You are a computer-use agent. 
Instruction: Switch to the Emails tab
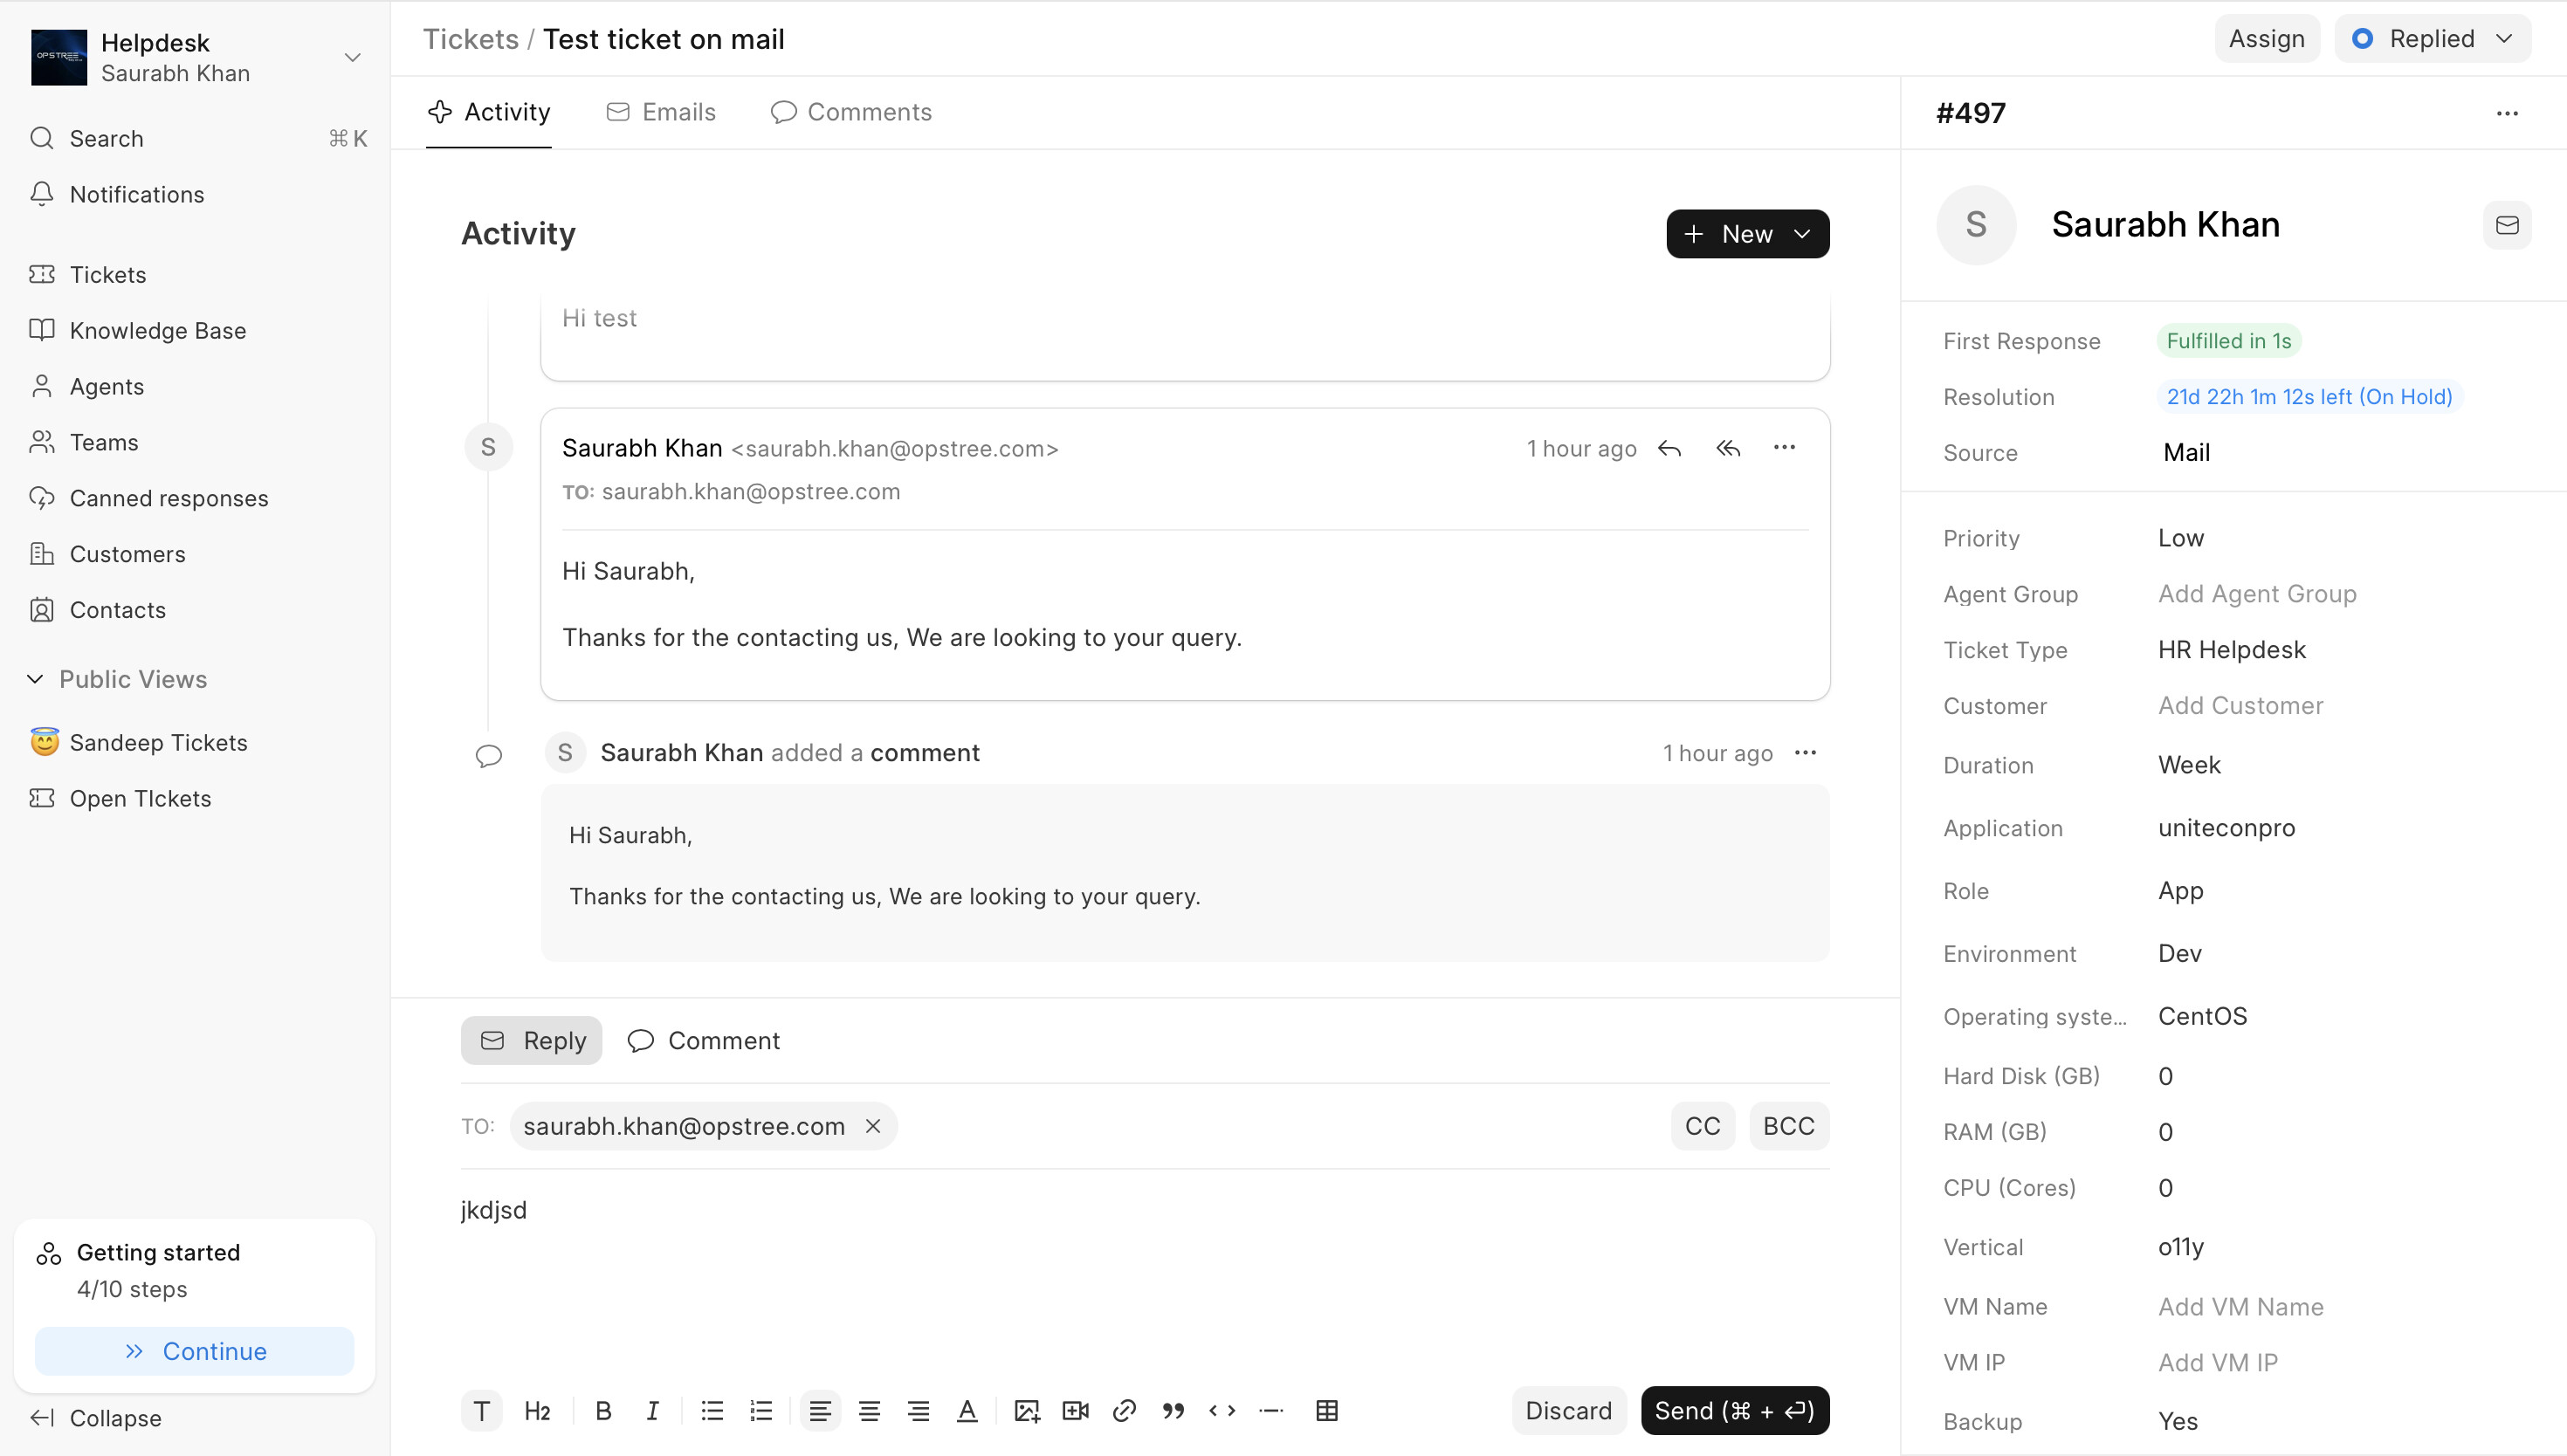click(x=661, y=112)
